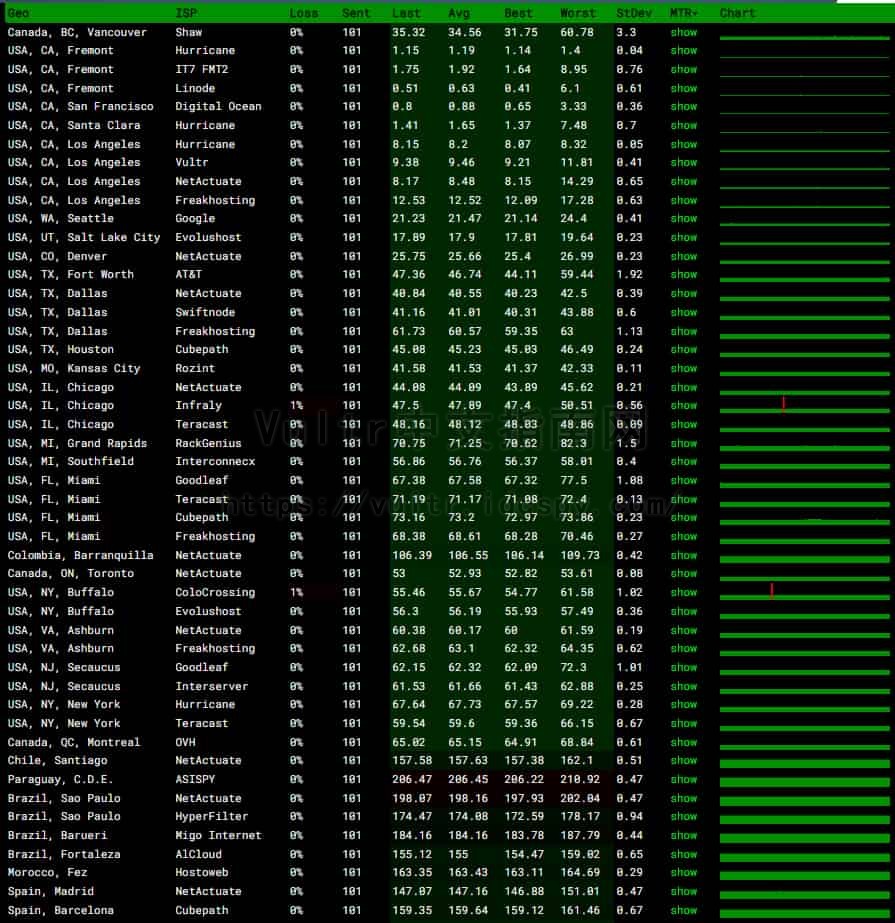This screenshot has width=895, height=923.
Task: Show MTR for Fremont Hurricane row
Action: [684, 51]
